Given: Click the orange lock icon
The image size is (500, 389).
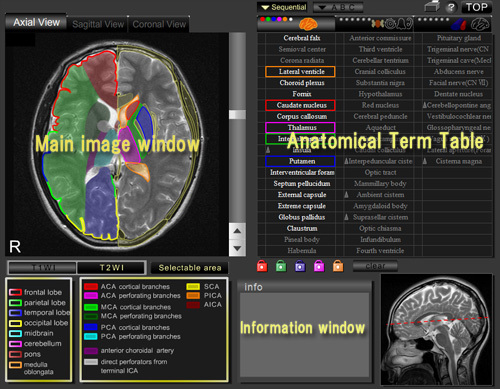Looking at the screenshot, I should [338, 266].
